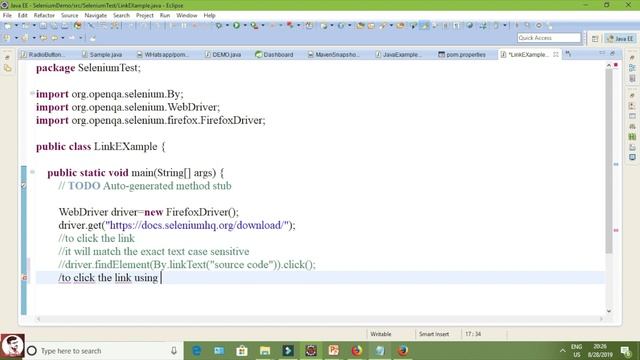This screenshot has width=640, height=360.
Task: Click the Smart Insert status entry
Action: [433, 334]
